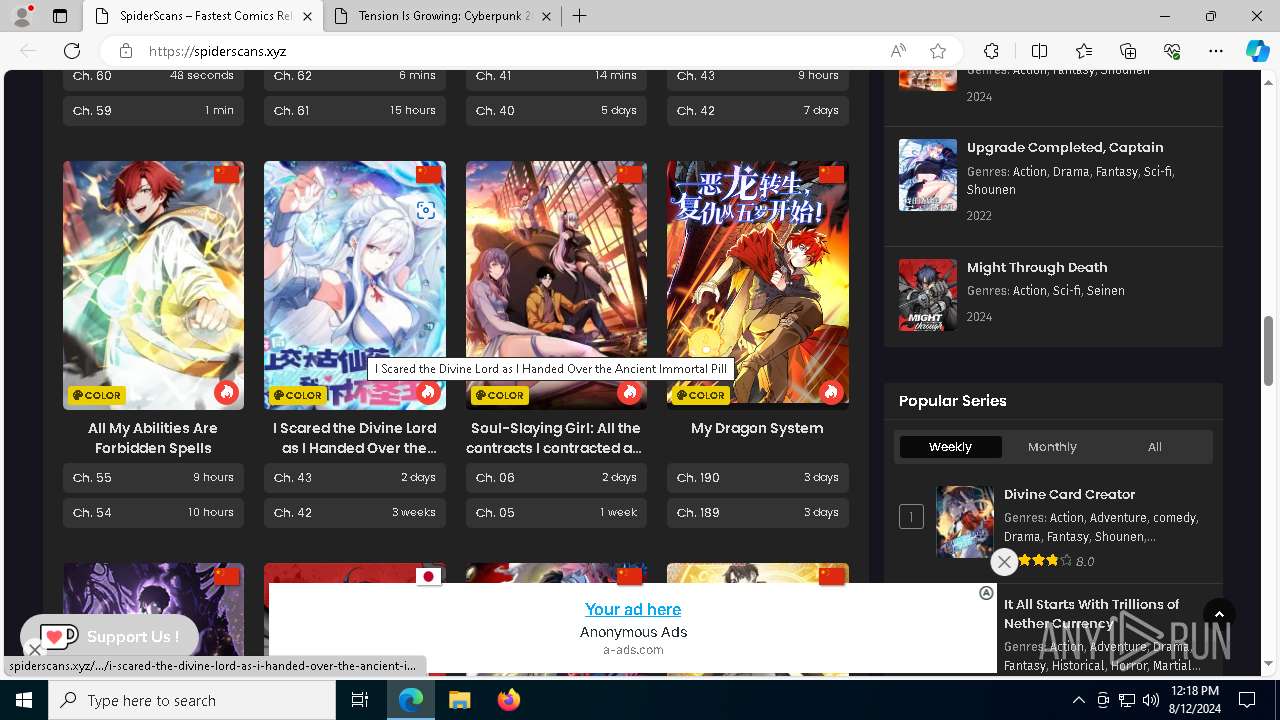Image resolution: width=1280 pixels, height=720 pixels.
Task: Open I Scared the Divine Lord title link
Action: (355, 438)
